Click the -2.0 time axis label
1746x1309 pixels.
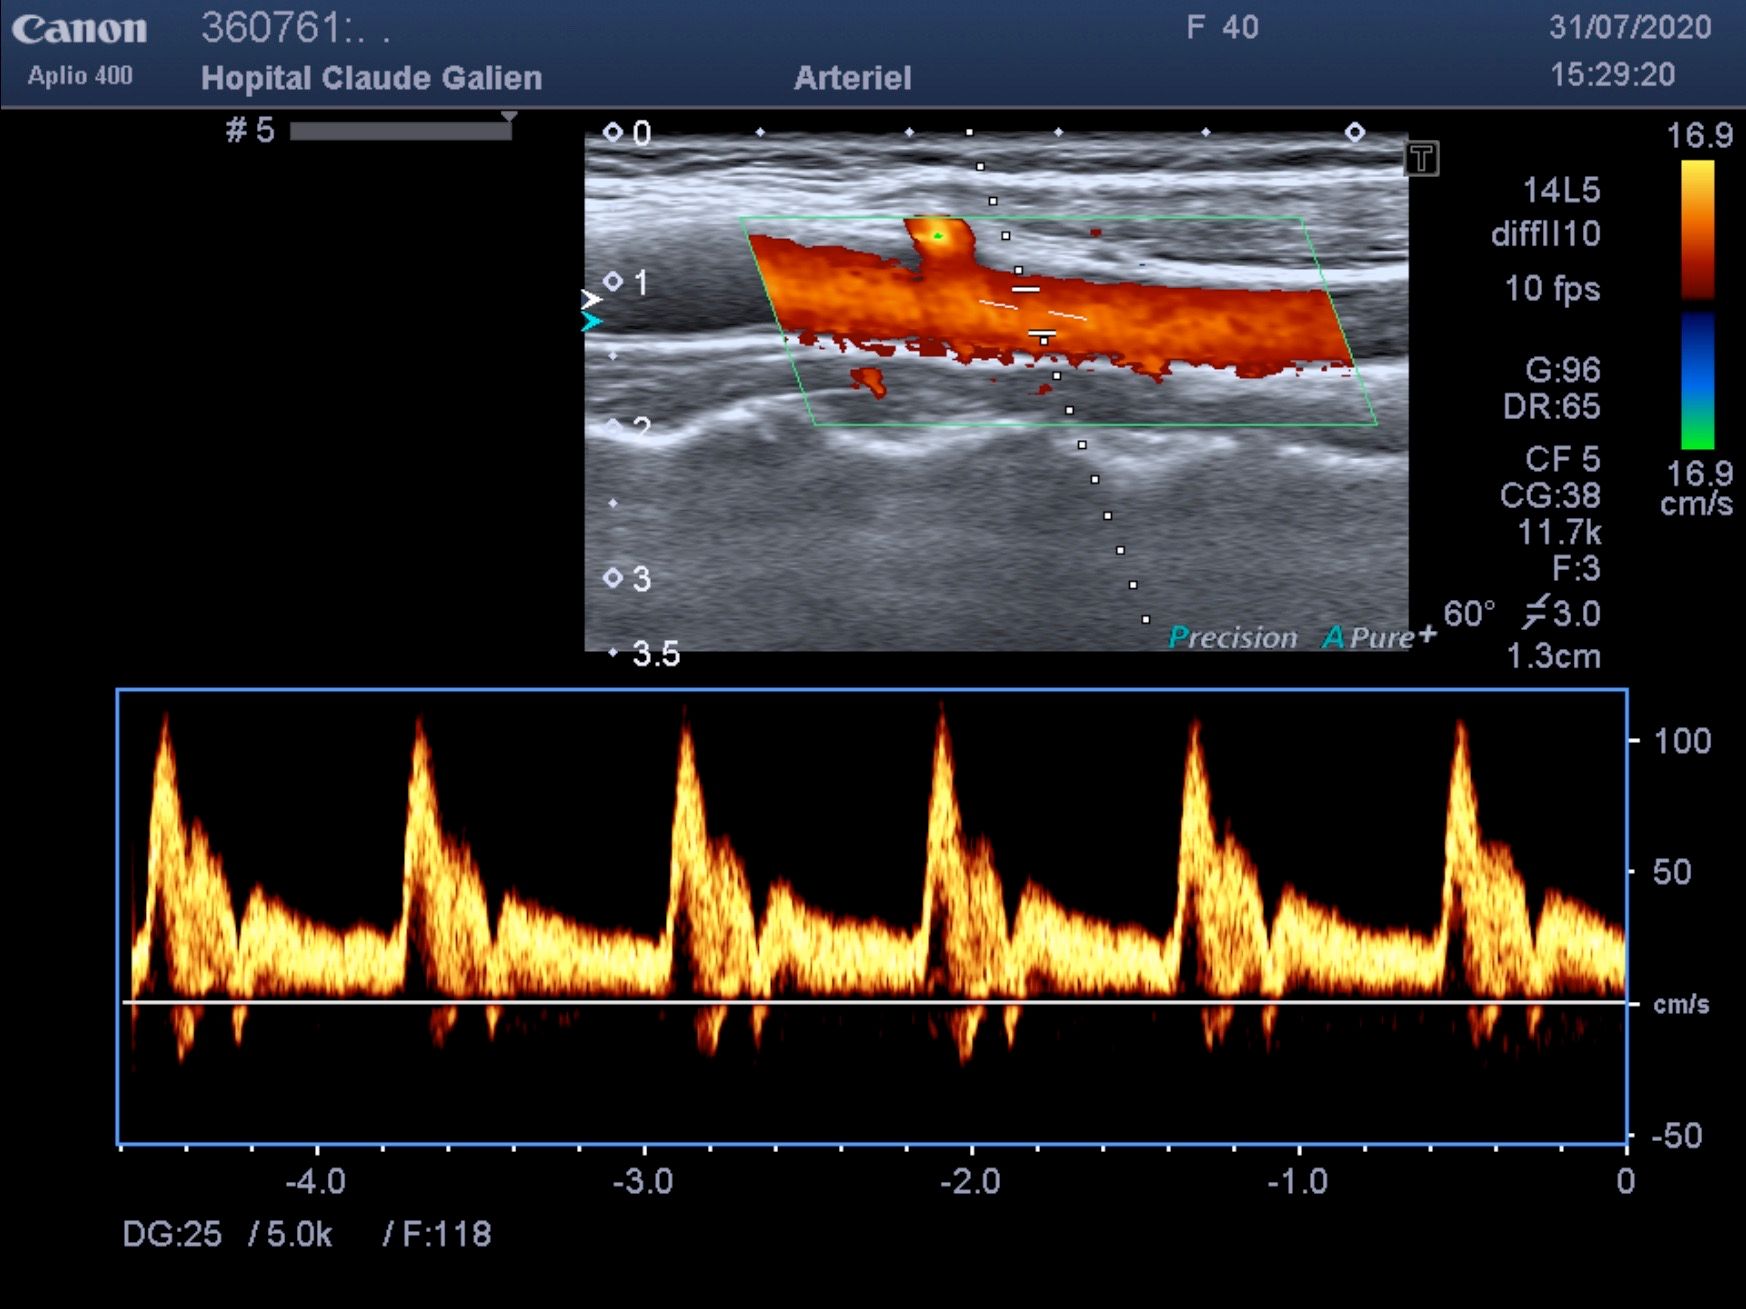(970, 1182)
